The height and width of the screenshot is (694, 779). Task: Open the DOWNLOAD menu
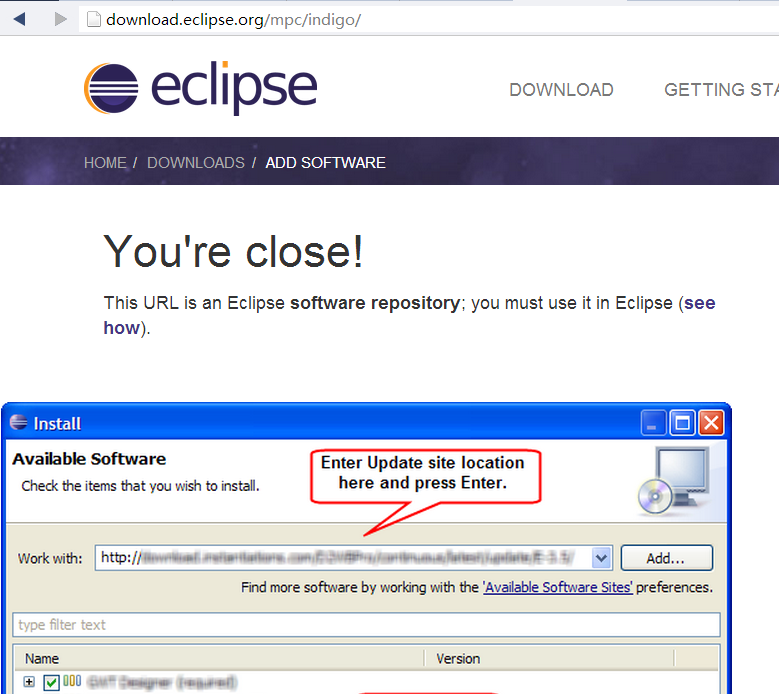pos(561,90)
